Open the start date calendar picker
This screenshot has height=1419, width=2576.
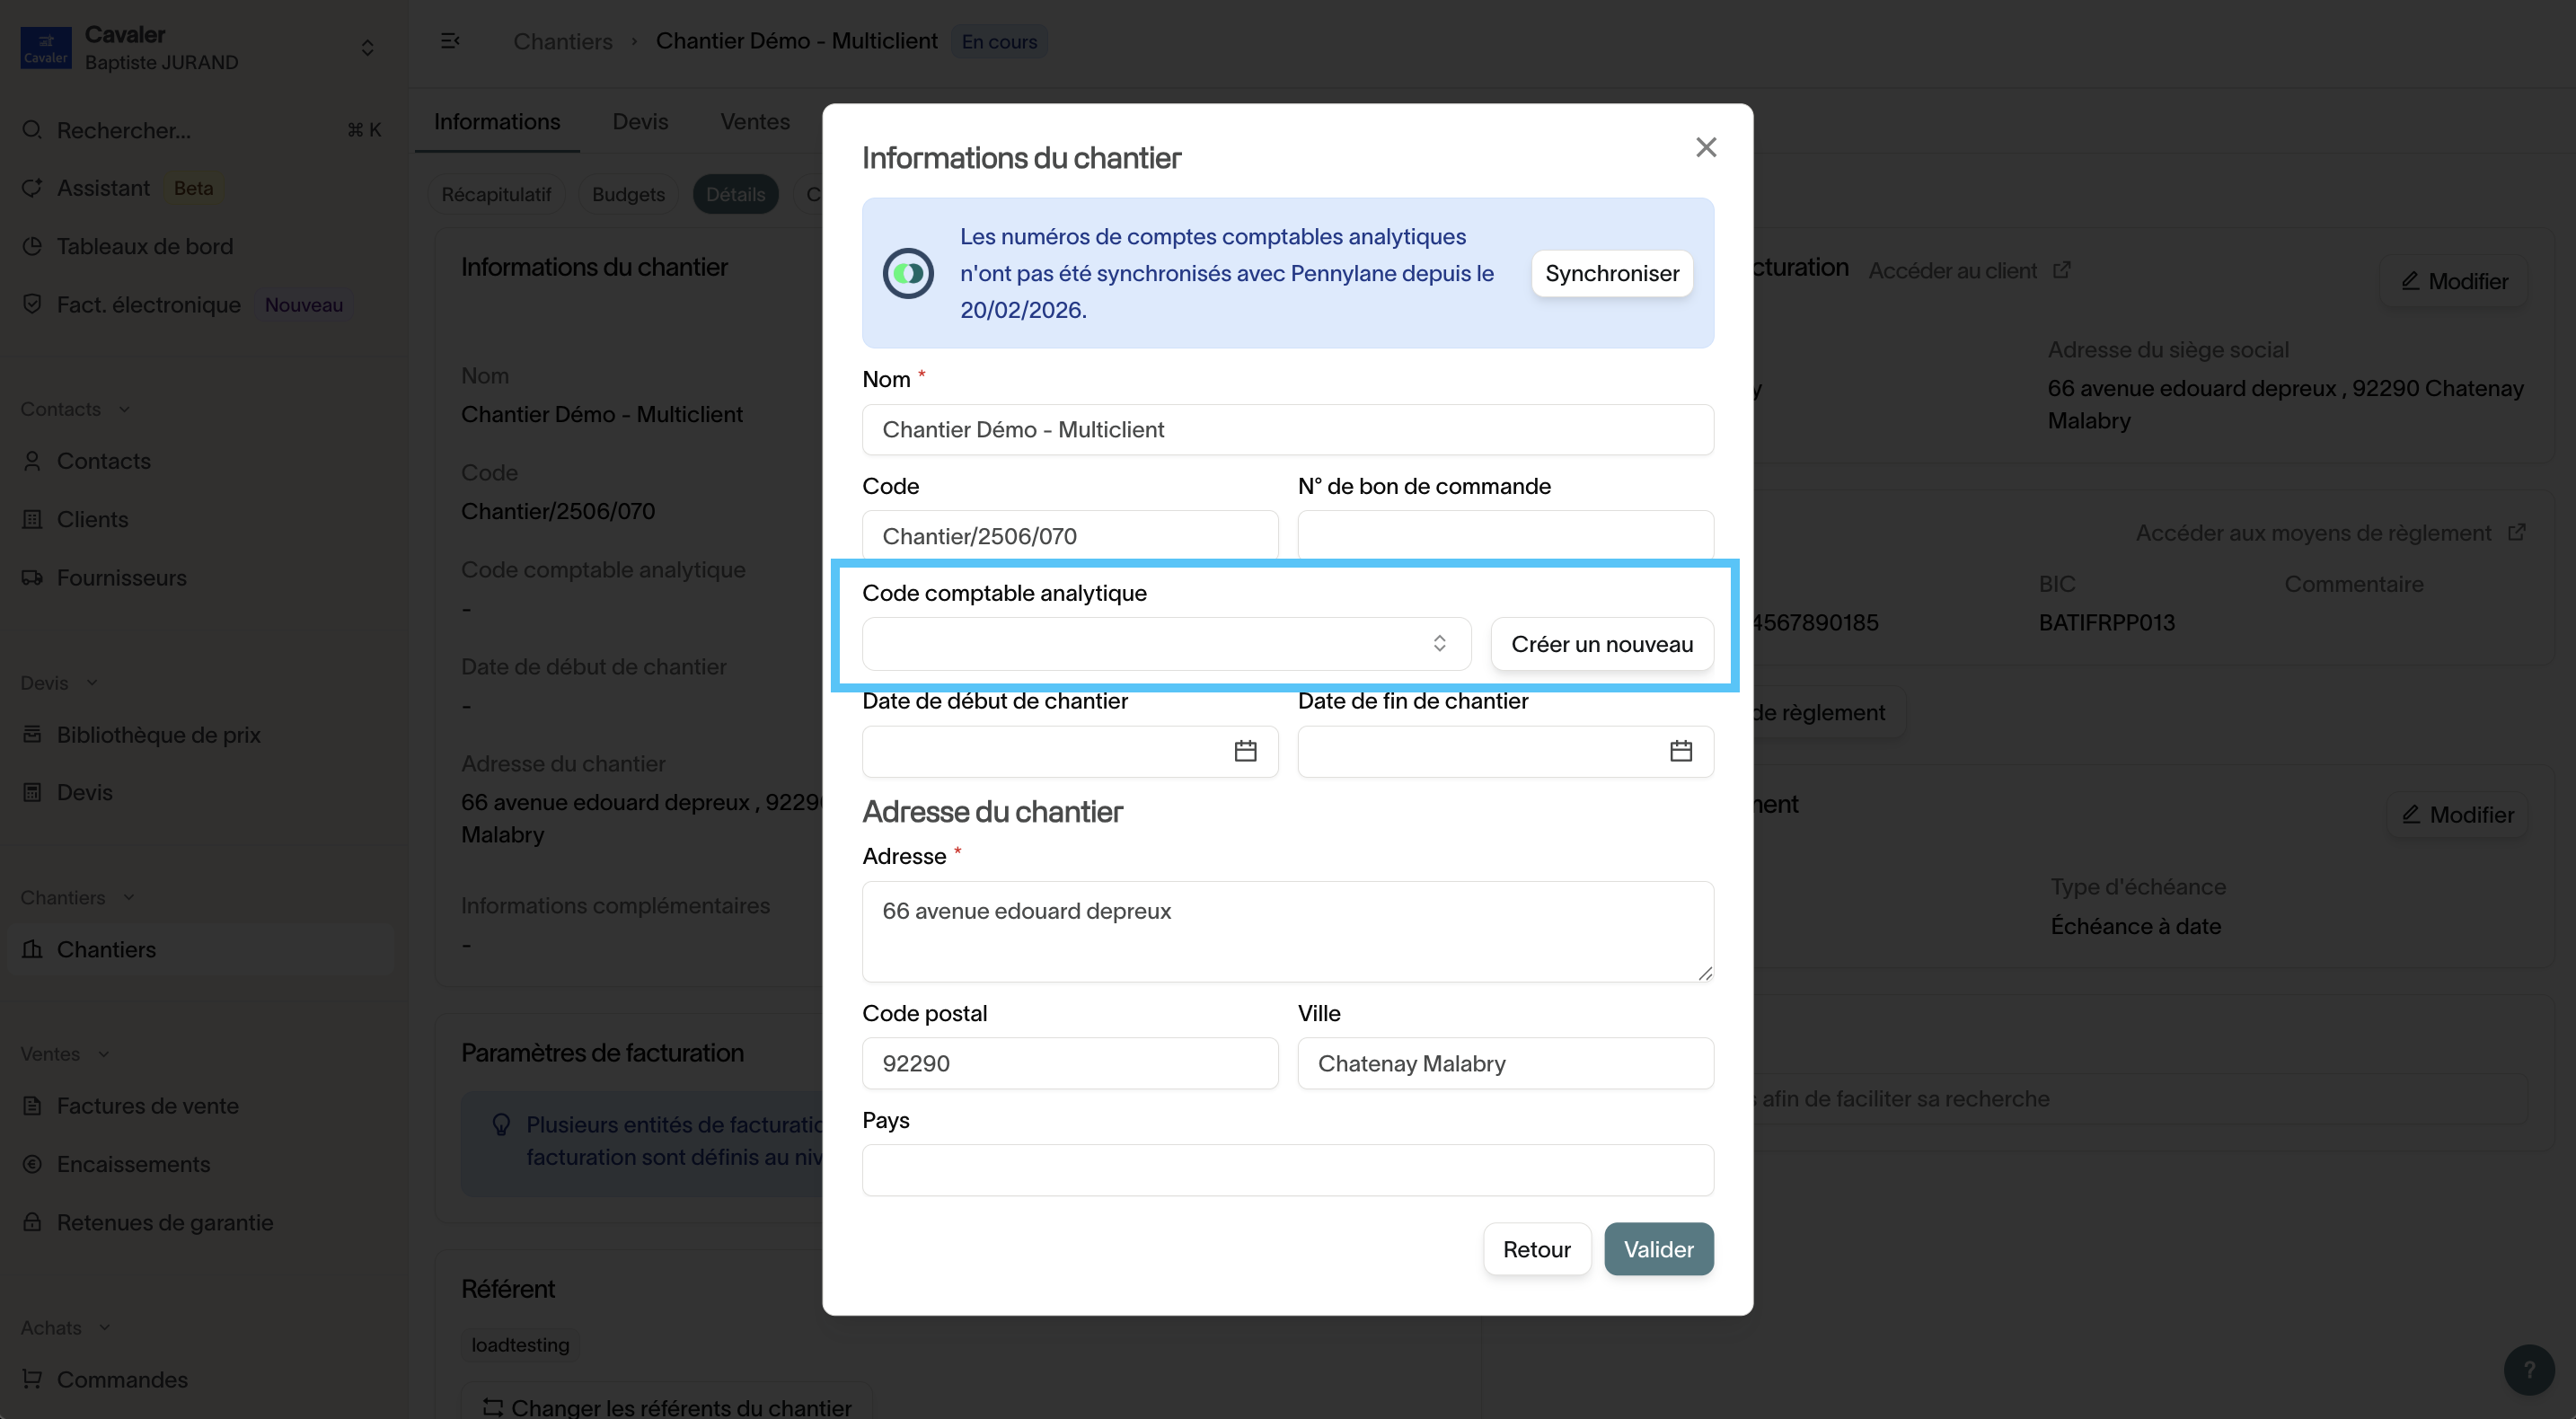pos(1244,751)
